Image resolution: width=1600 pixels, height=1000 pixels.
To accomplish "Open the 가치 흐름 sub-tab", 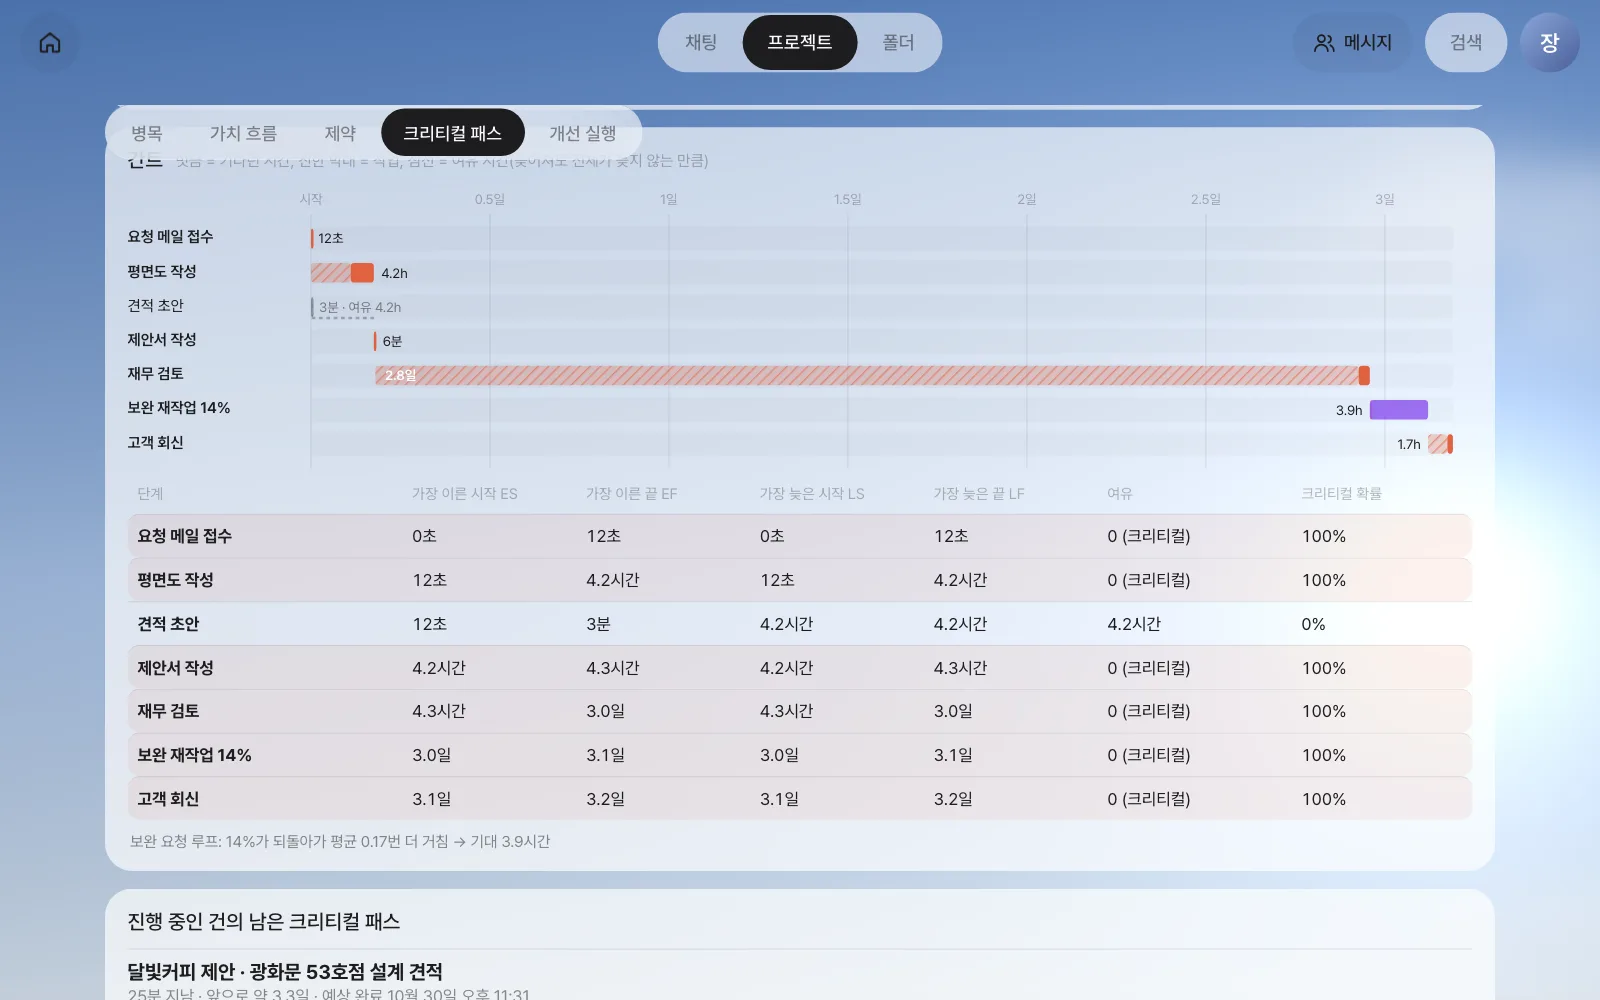I will (x=243, y=133).
